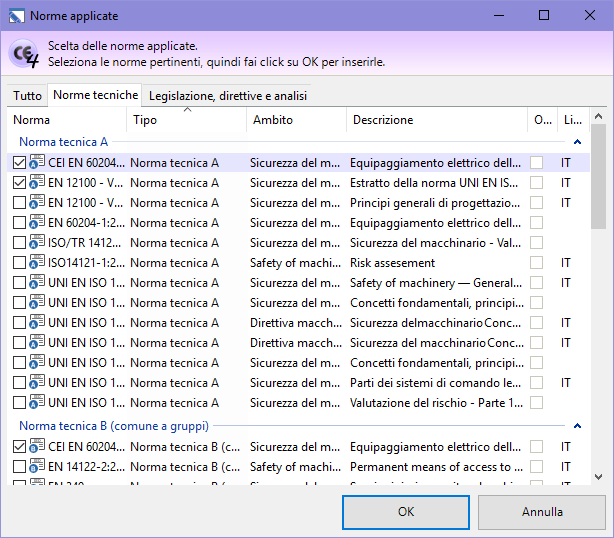Uncheck the CEI EN 60204 checkbox in Norma tecnica A
614x538 pixels.
(19, 162)
